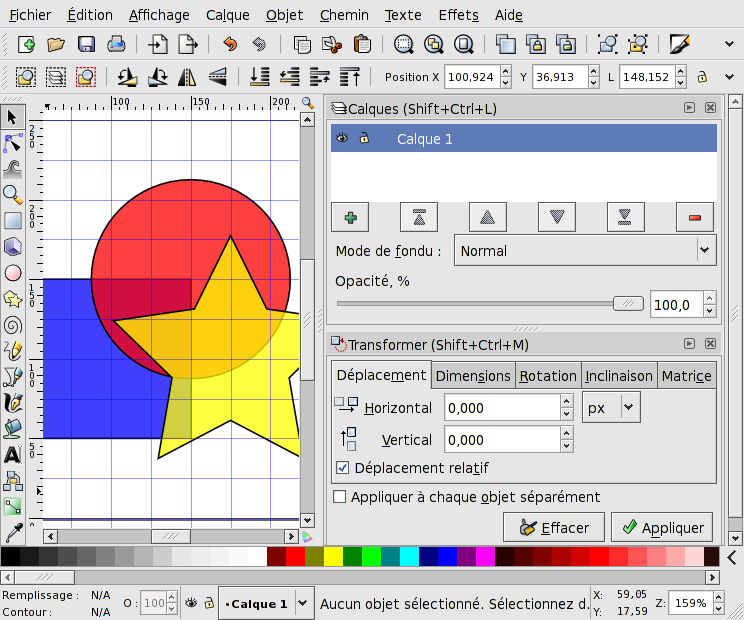Screen dimensions: 744x620
Task: Select the Spiral tool
Action: click(x=13, y=324)
